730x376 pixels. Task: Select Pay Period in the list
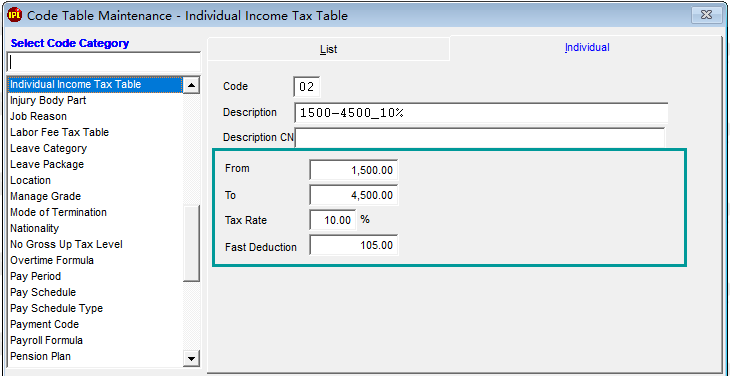click(x=95, y=276)
